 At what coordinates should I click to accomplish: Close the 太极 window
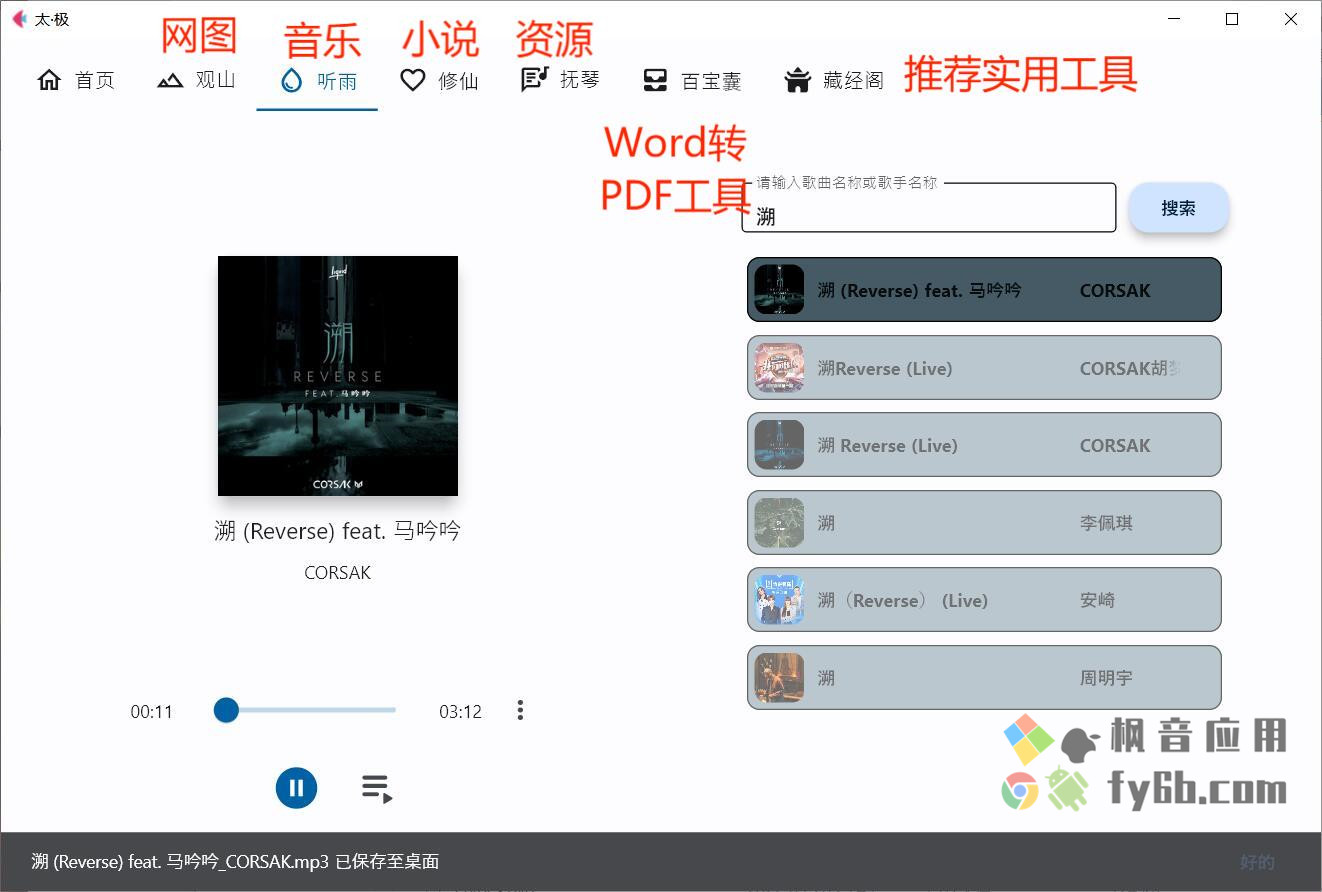[x=1291, y=19]
